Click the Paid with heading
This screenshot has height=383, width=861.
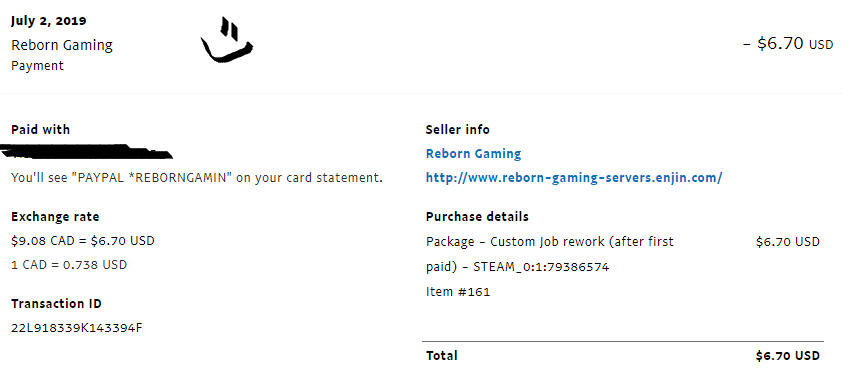(41, 130)
